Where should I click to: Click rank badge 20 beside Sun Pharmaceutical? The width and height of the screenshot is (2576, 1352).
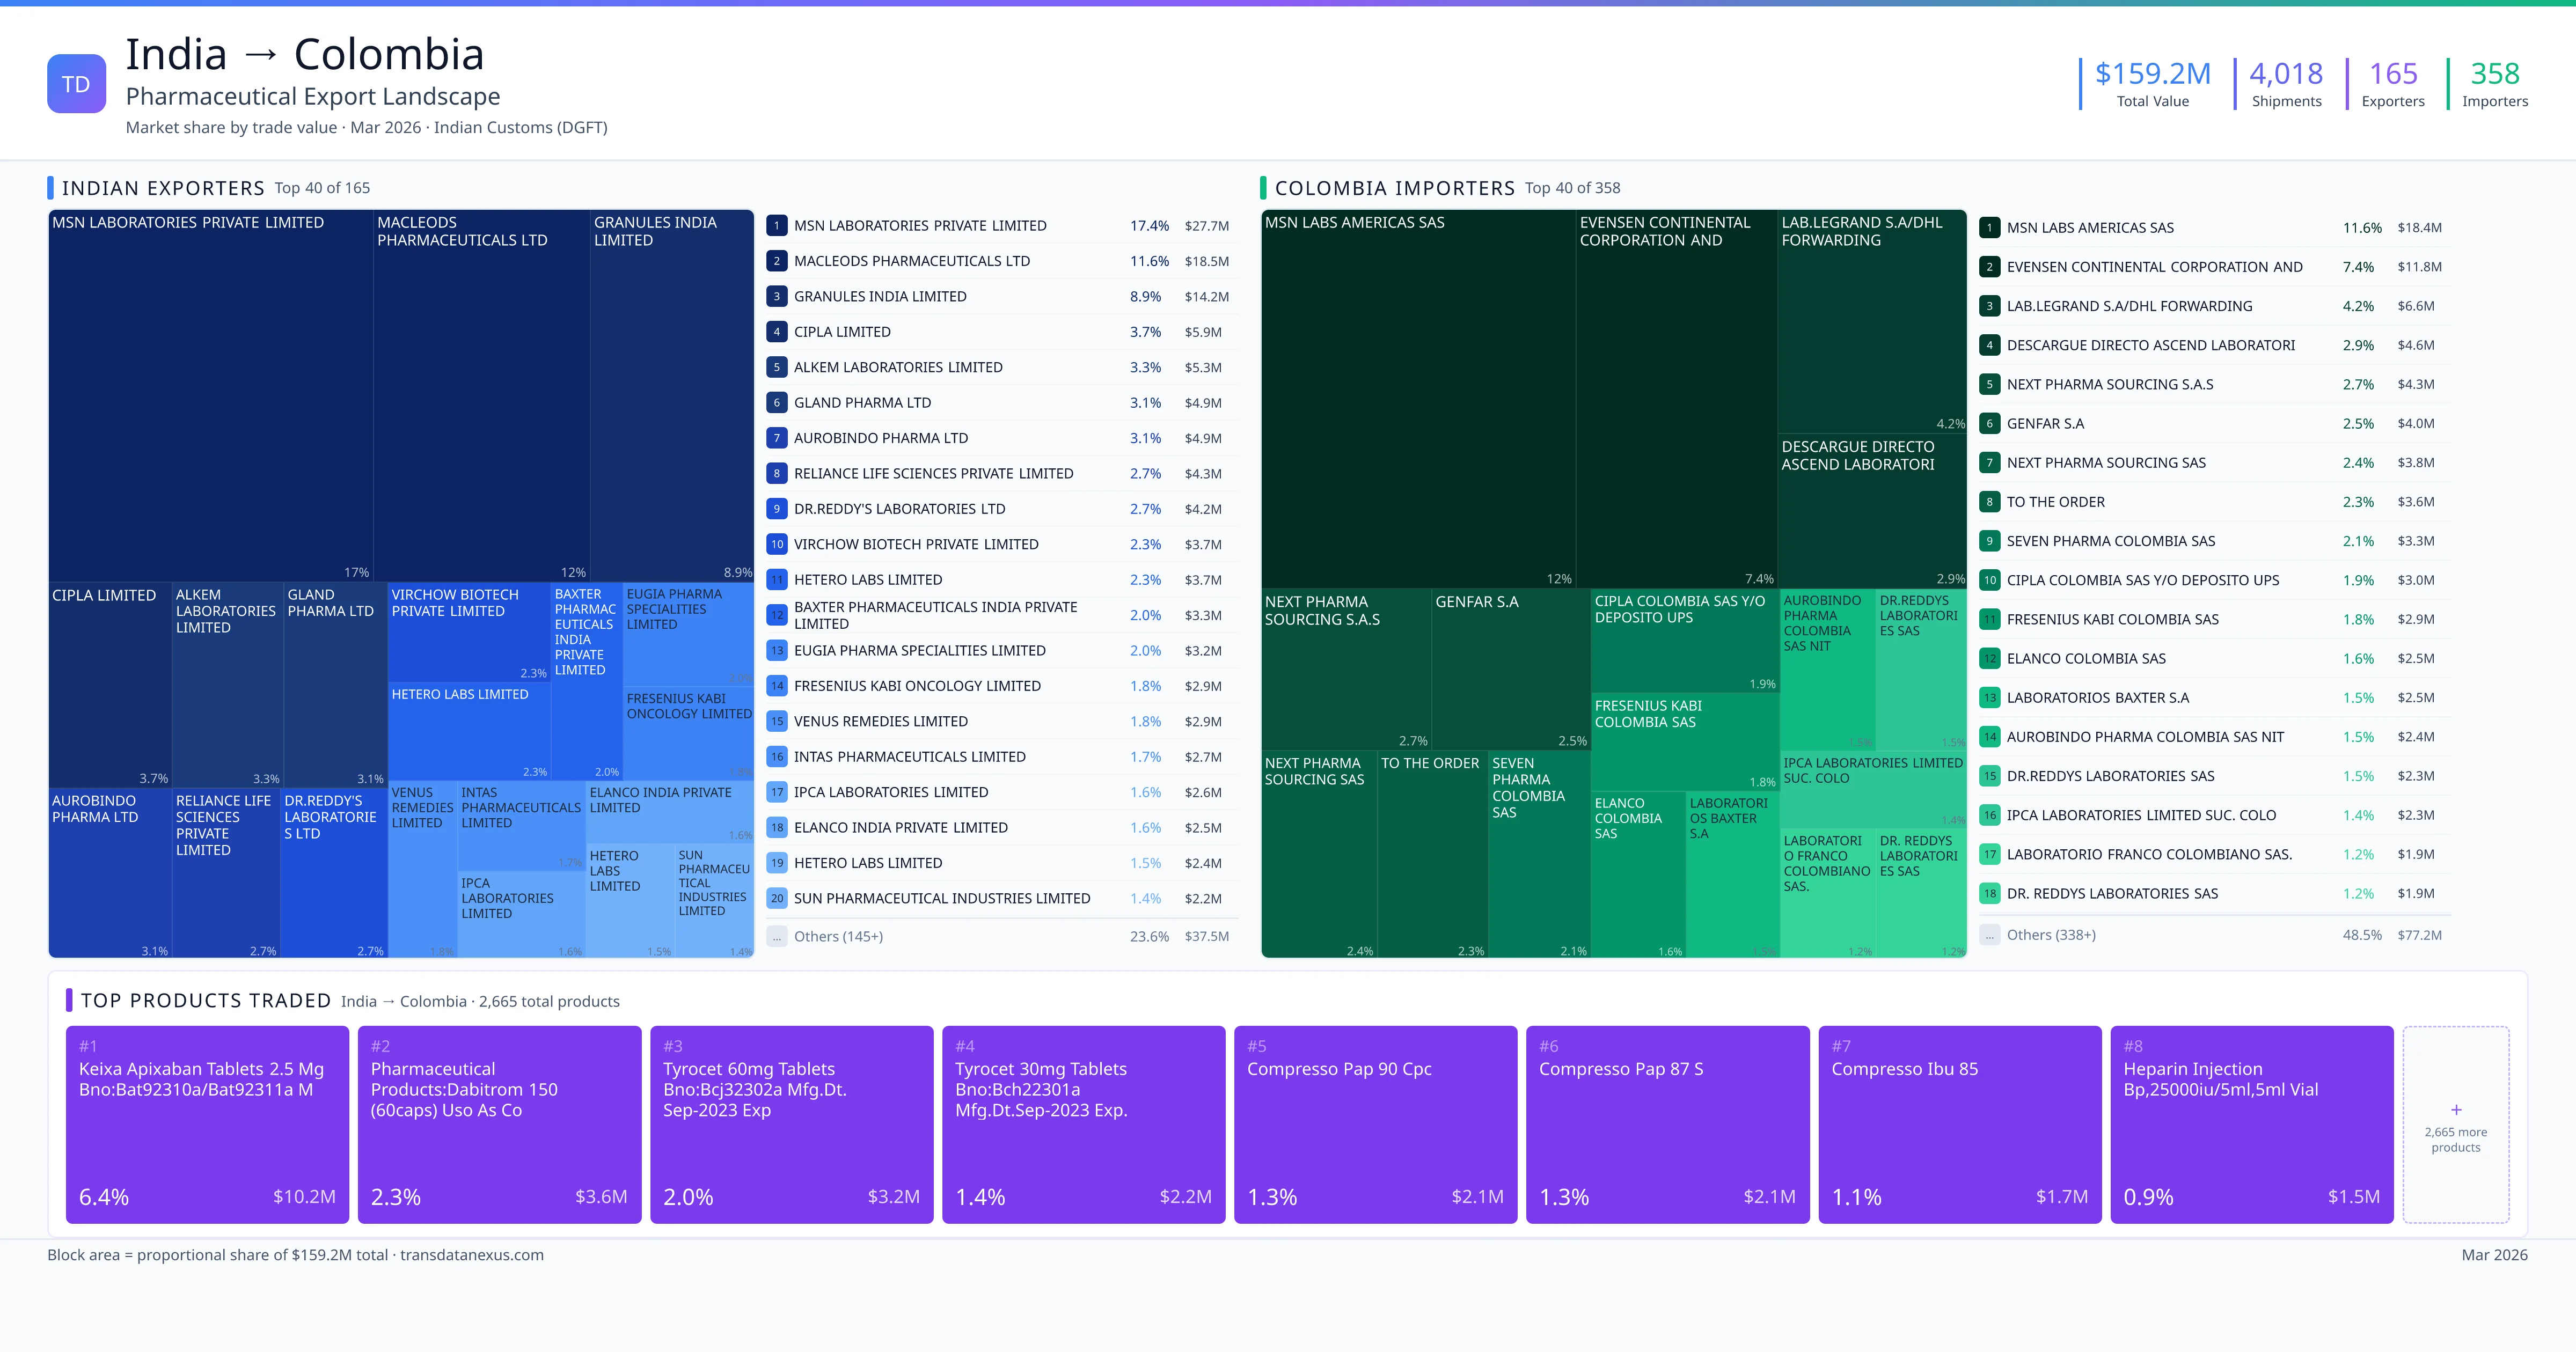coord(776,898)
